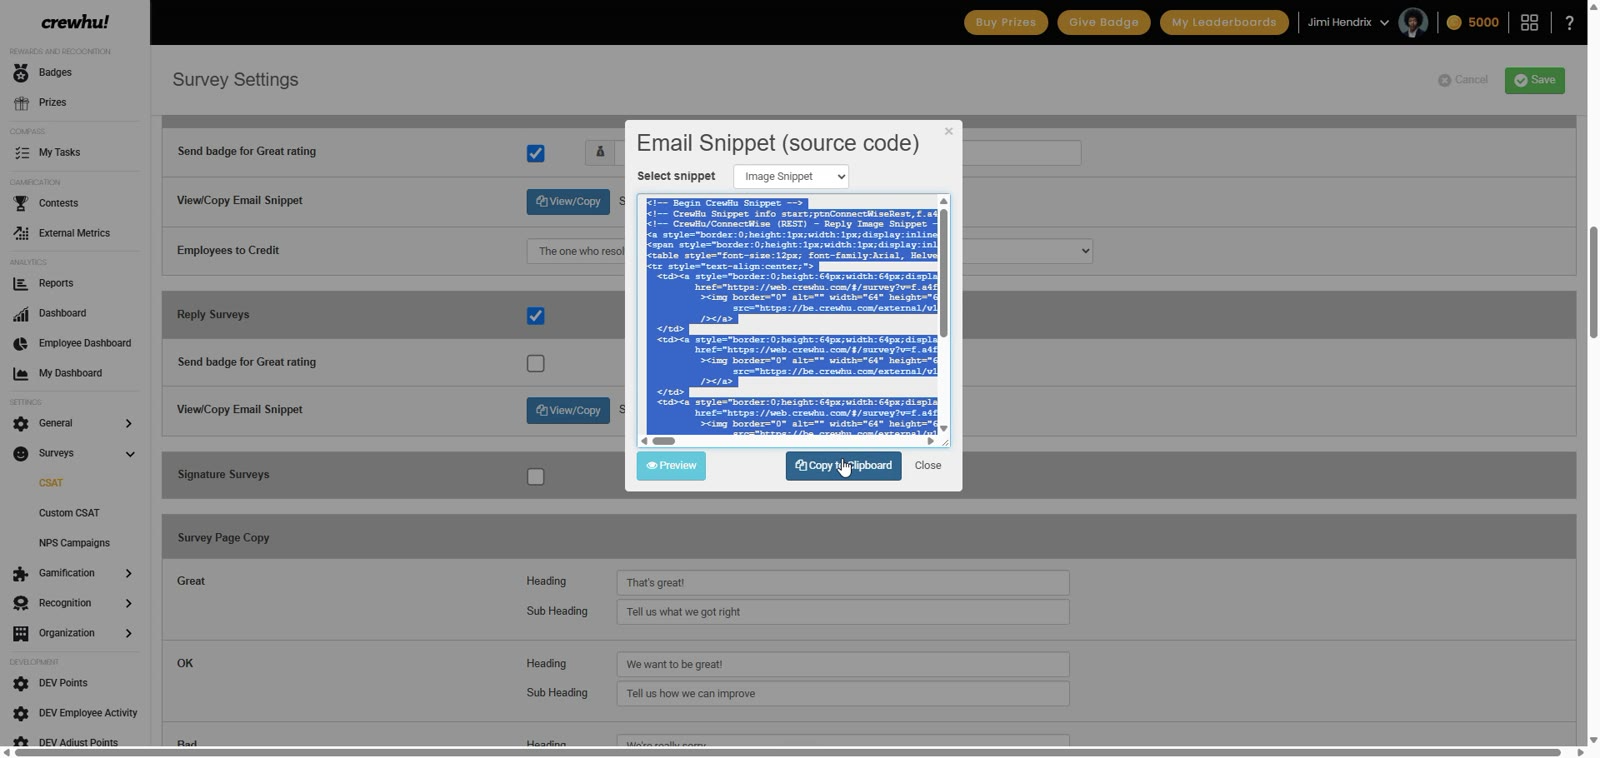Image resolution: width=1600 pixels, height=758 pixels.
Task: Enable the Signature Surveys checkbox
Action: click(x=536, y=476)
